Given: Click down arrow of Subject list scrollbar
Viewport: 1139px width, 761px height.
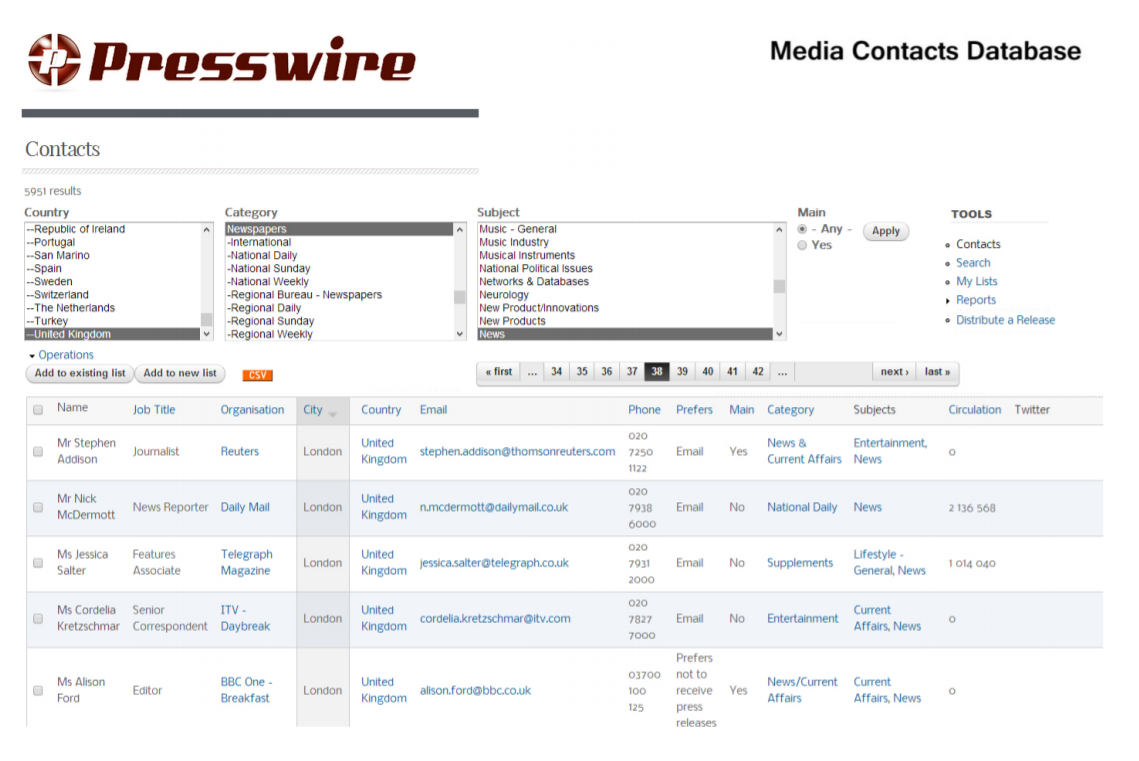Looking at the screenshot, I should [x=779, y=334].
